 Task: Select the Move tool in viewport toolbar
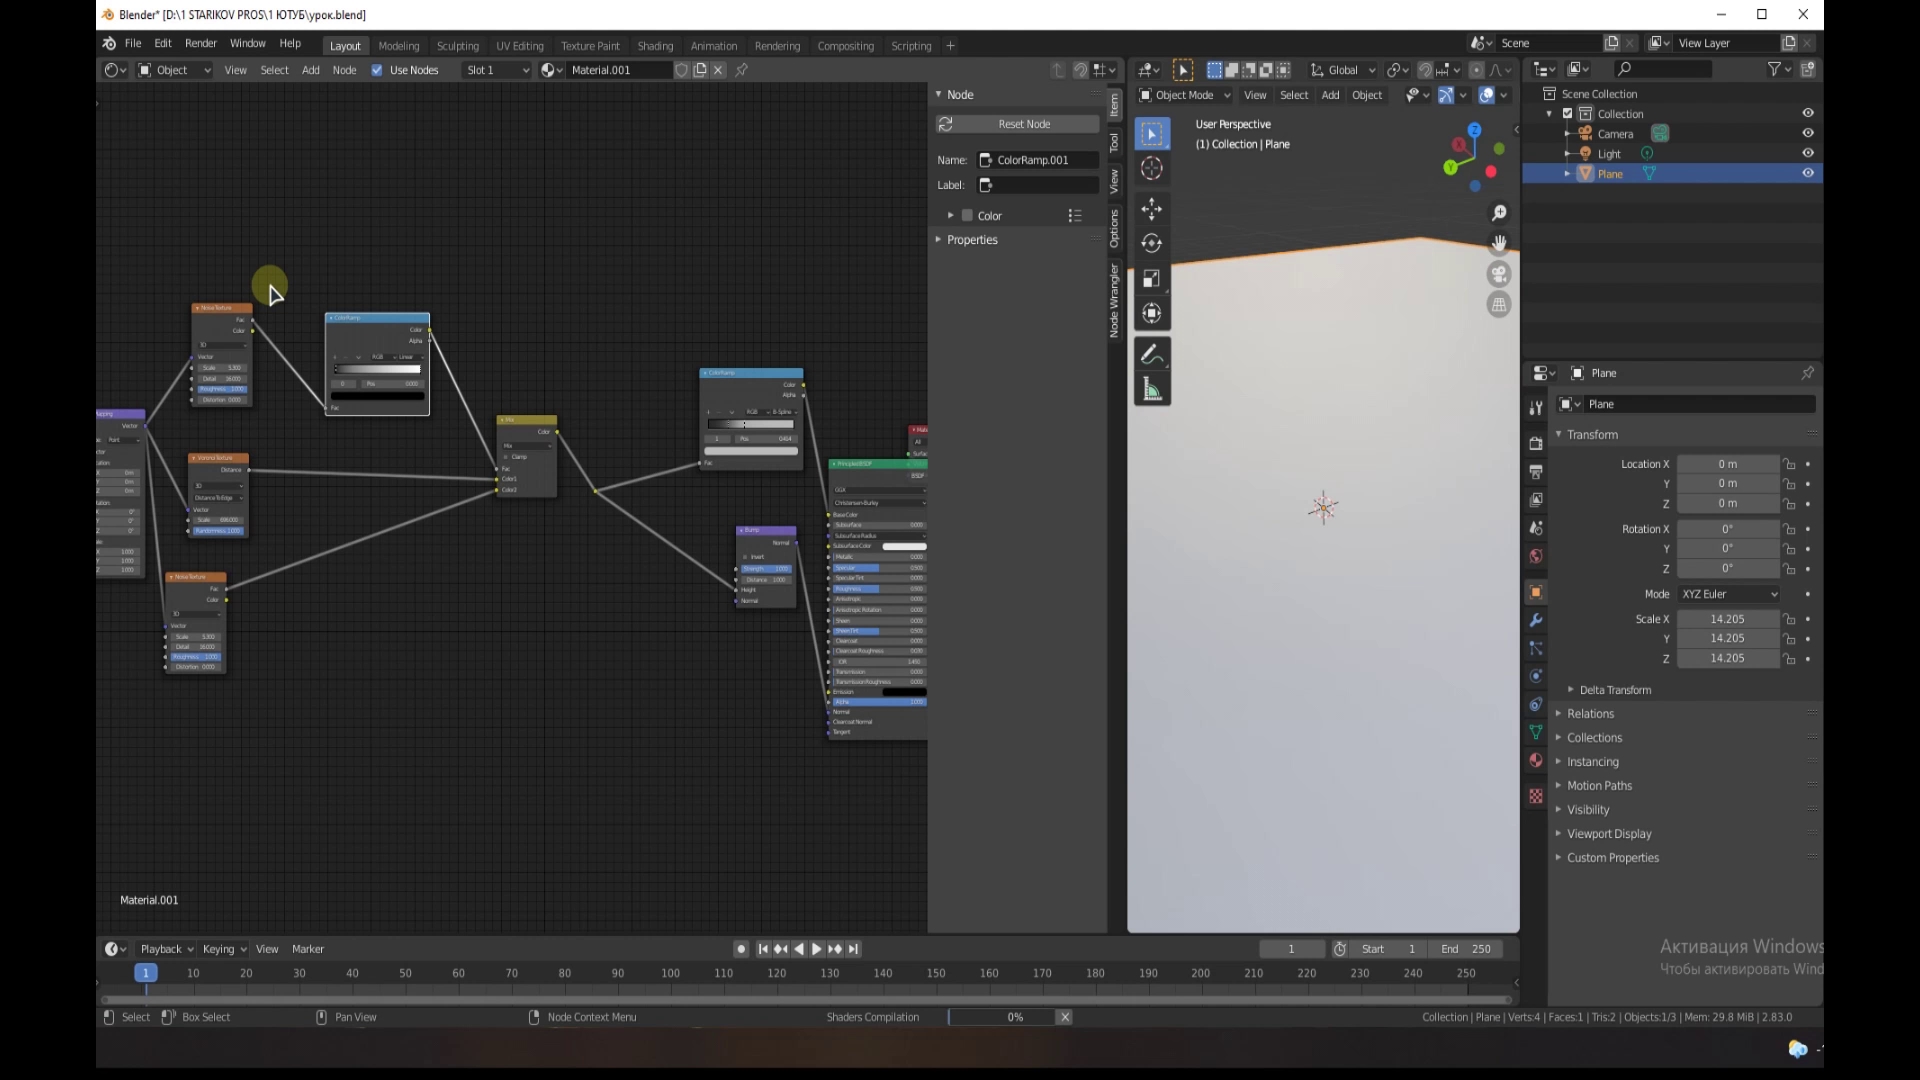[x=1152, y=209]
